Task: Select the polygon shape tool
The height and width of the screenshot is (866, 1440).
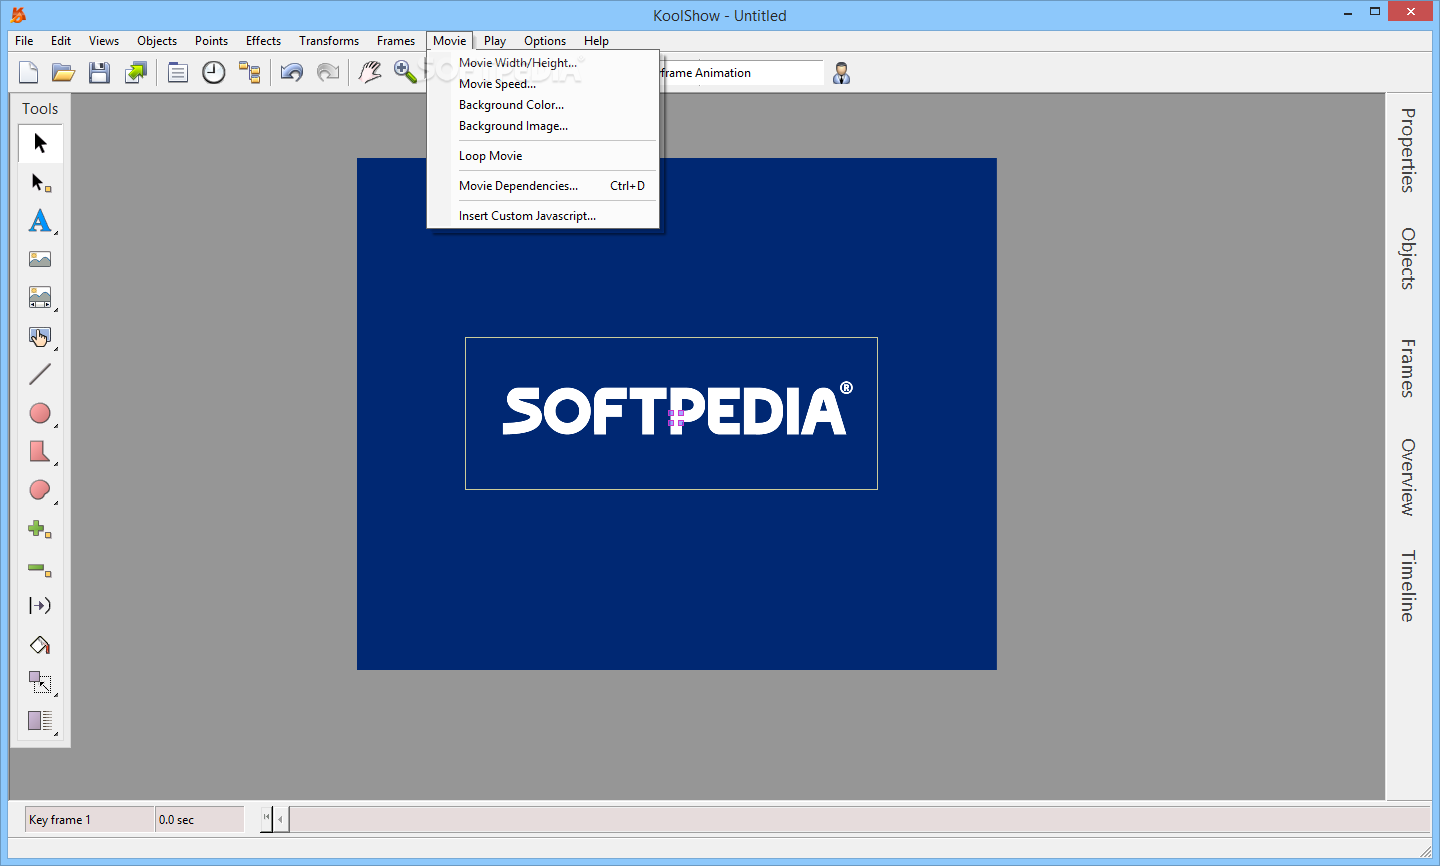Action: point(40,452)
